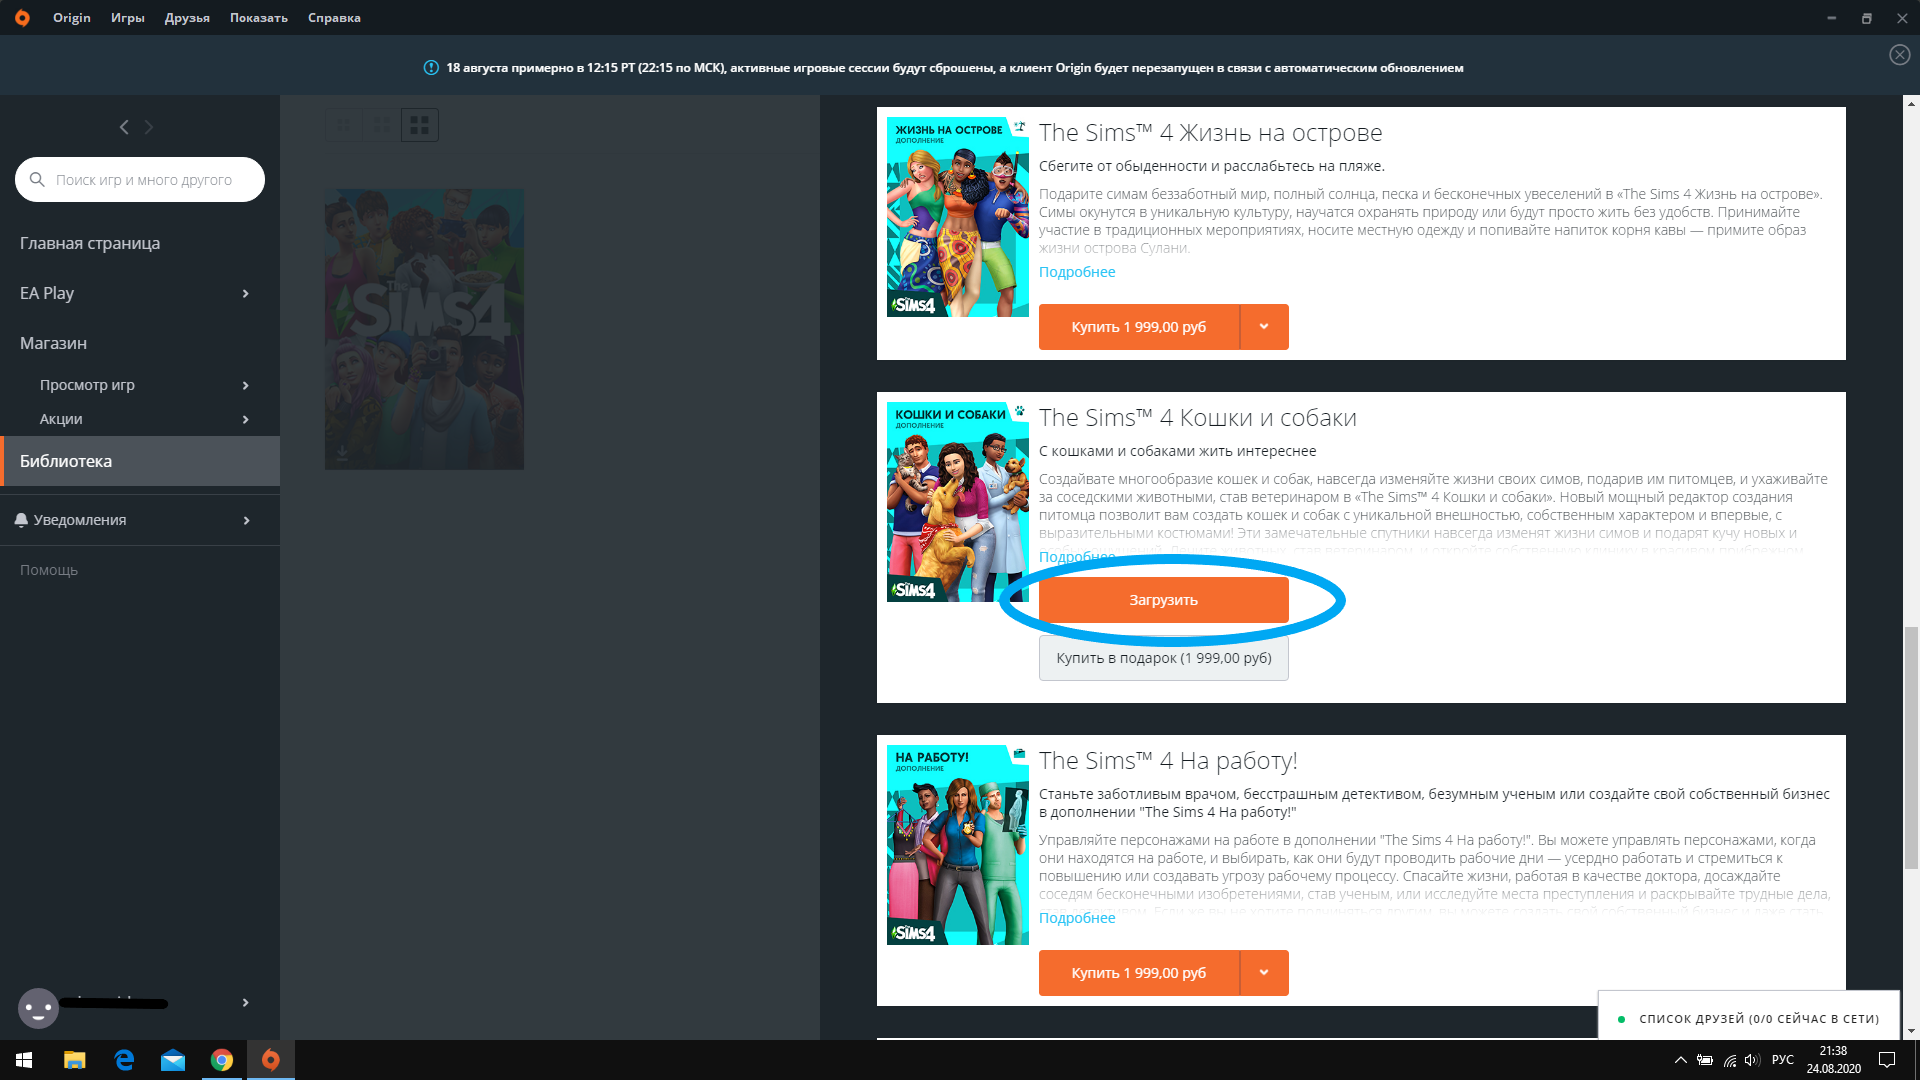Click the Origin logo icon in title bar
The height and width of the screenshot is (1080, 1920).
point(22,18)
